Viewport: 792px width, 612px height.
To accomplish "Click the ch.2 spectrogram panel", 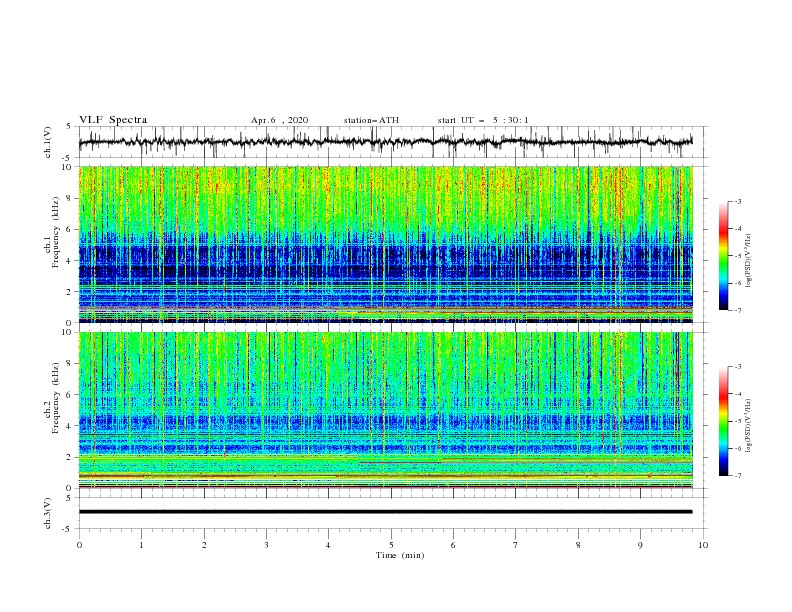I will pos(385,410).
